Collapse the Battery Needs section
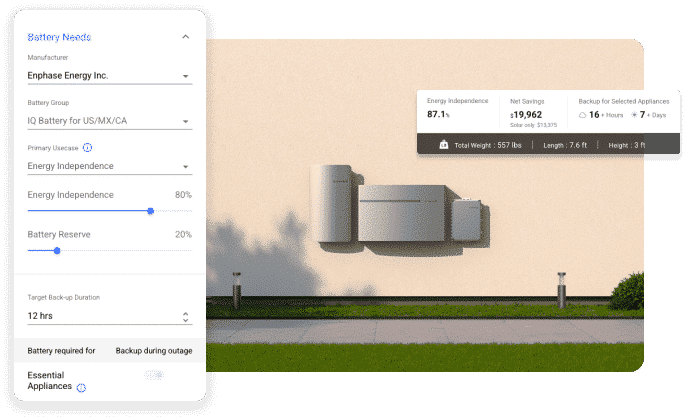684x419 pixels. coord(185,37)
